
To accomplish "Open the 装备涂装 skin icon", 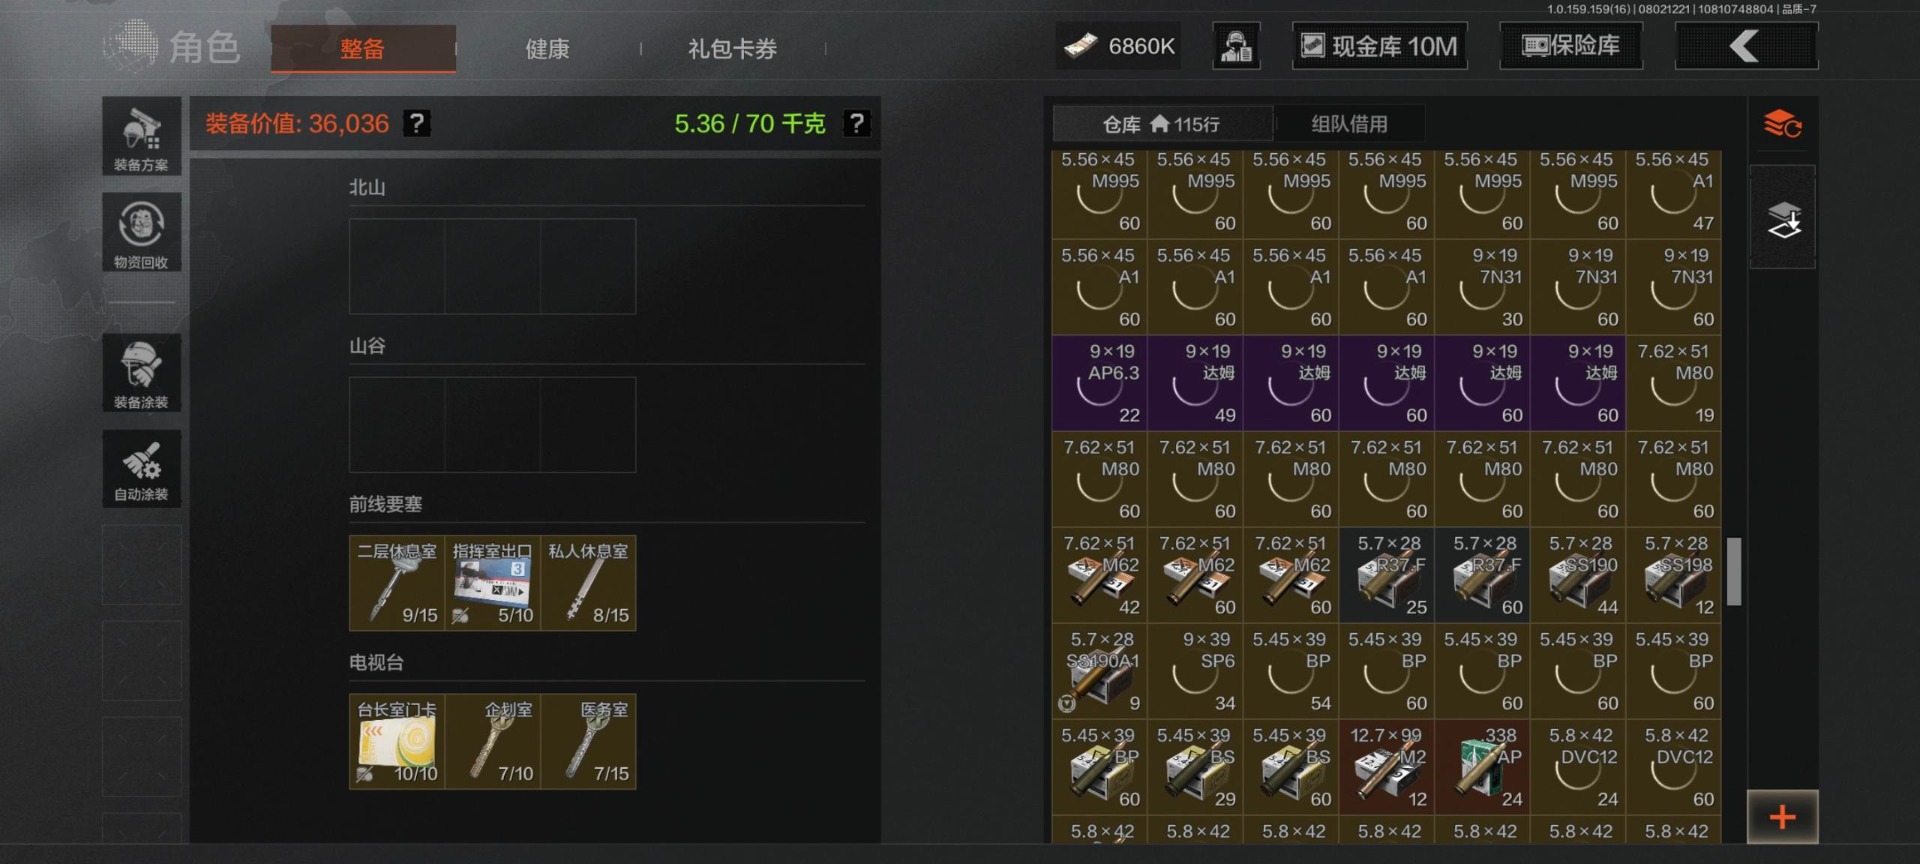I will 141,372.
